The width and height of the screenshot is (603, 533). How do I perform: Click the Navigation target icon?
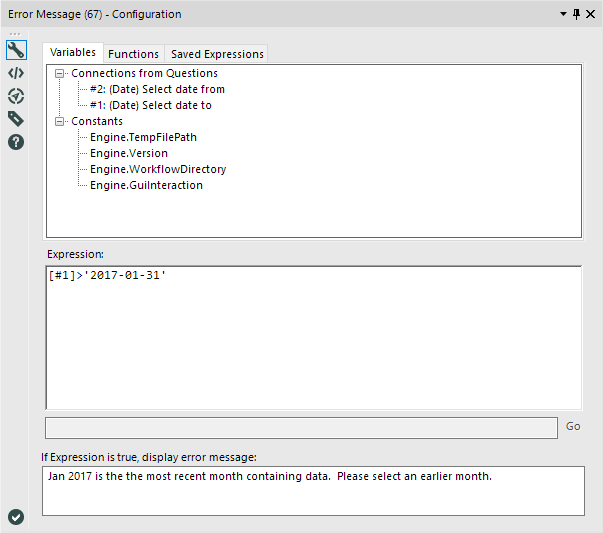click(x=16, y=96)
